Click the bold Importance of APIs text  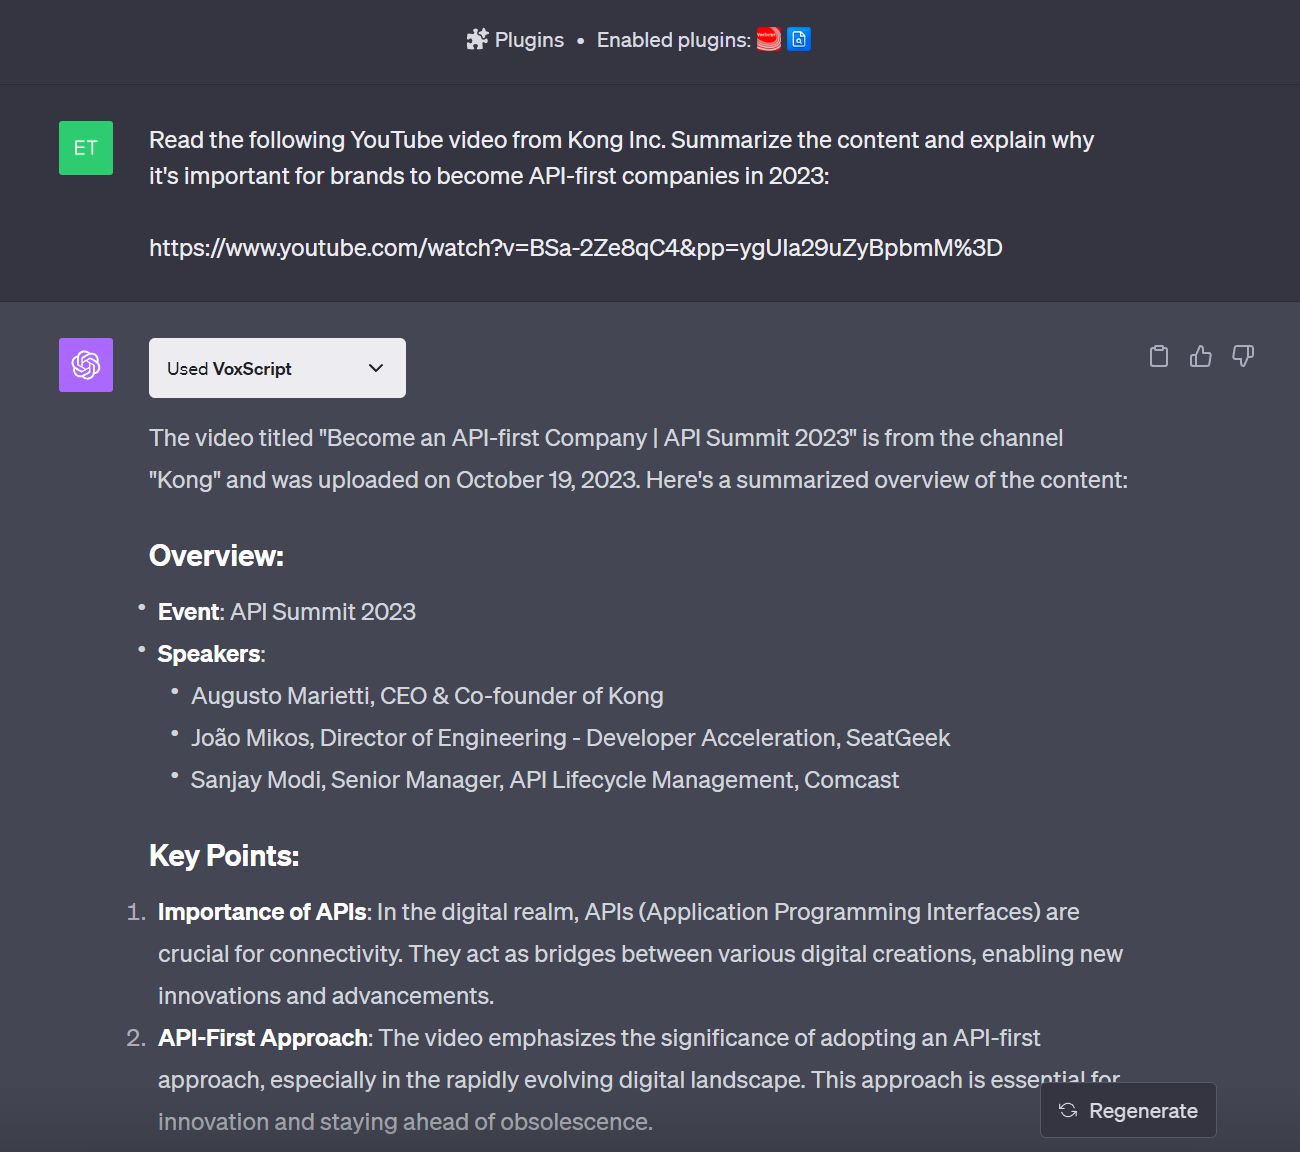point(262,912)
